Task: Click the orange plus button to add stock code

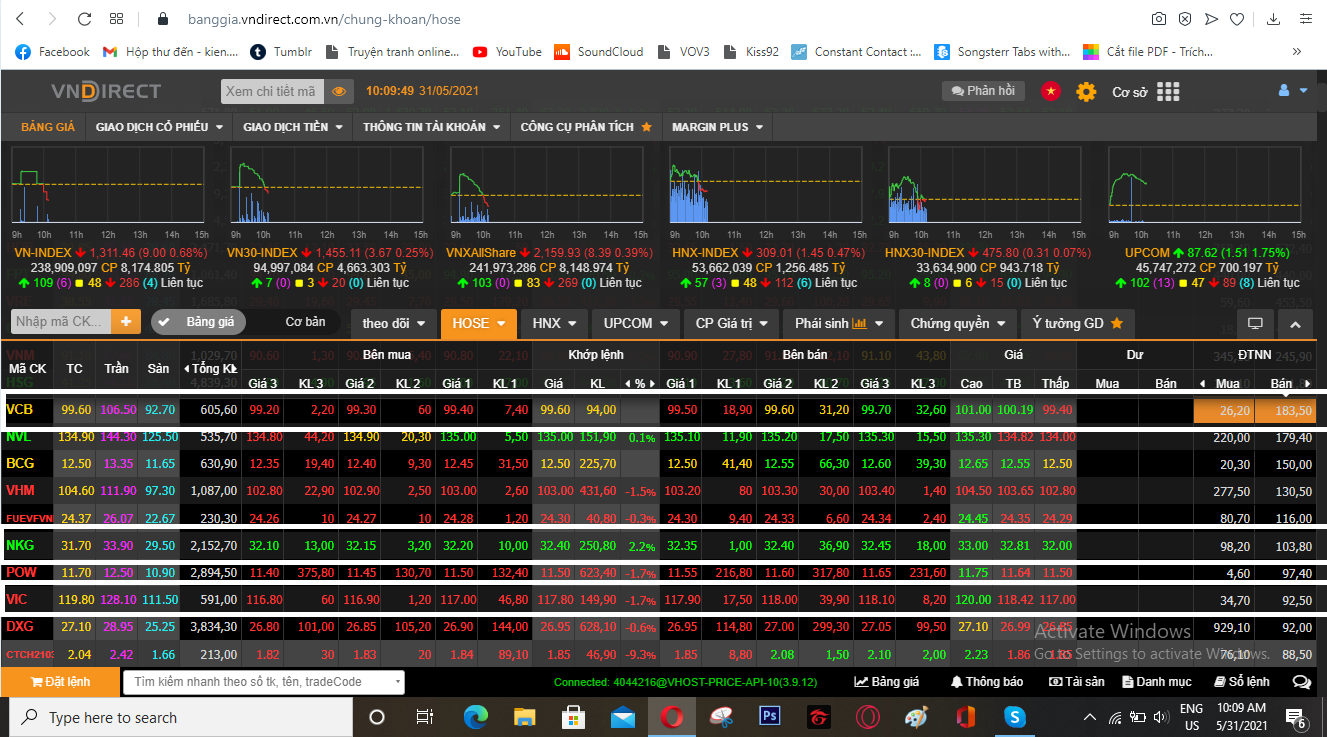Action: [126, 322]
